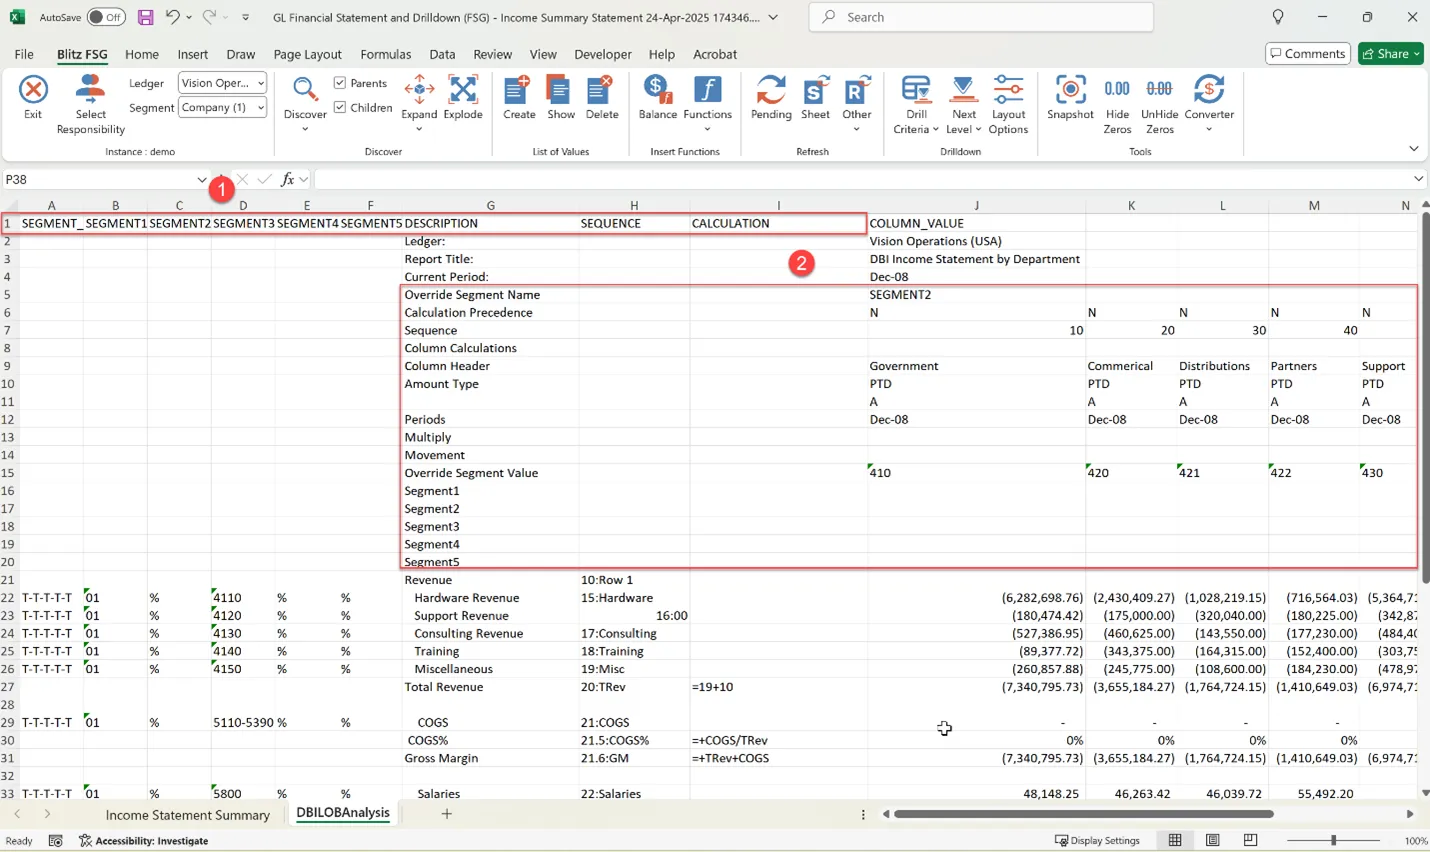Switch to Page Layout view in status bar
This screenshot has width=1430, height=852.
(1213, 840)
